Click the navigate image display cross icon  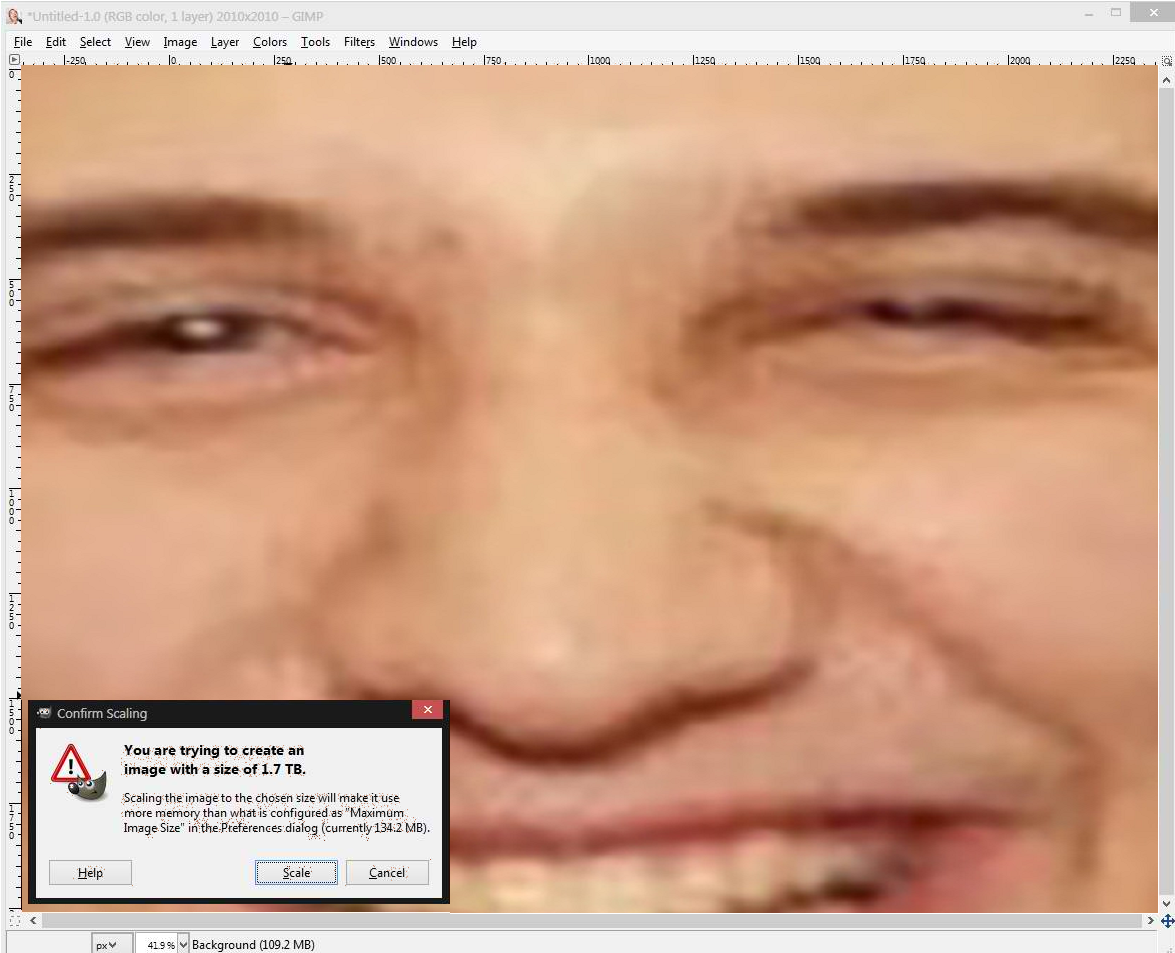pyautogui.click(x=1167, y=921)
